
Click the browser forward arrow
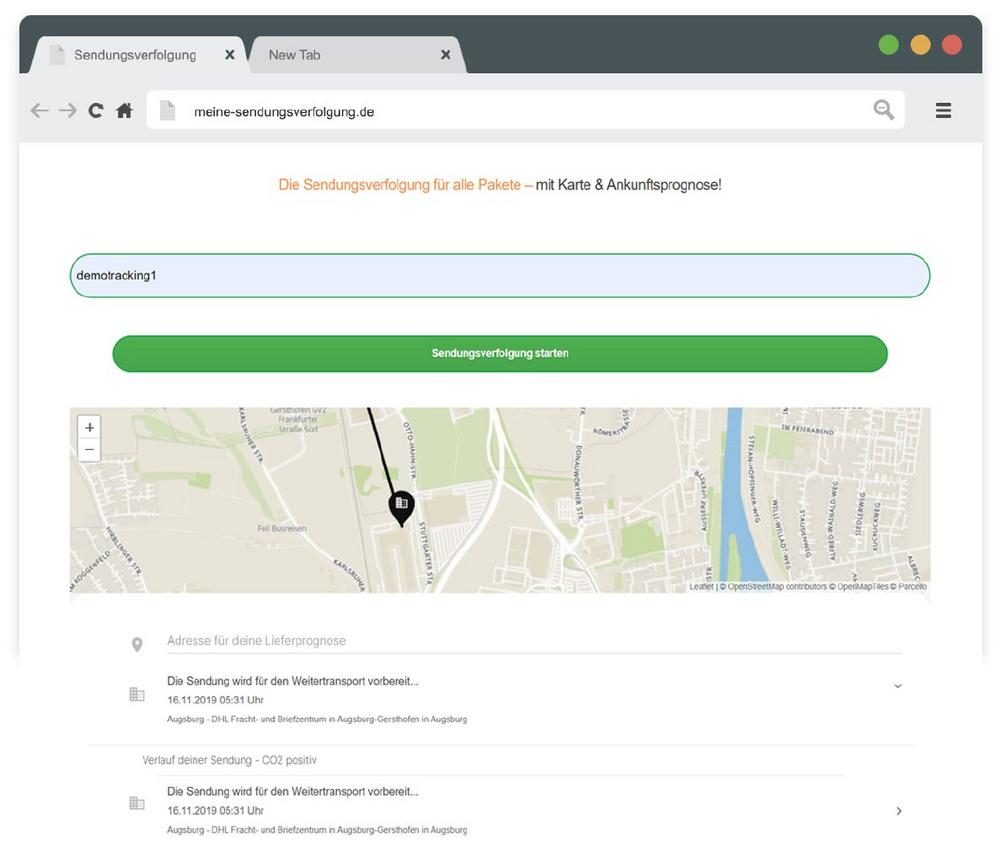[x=68, y=111]
